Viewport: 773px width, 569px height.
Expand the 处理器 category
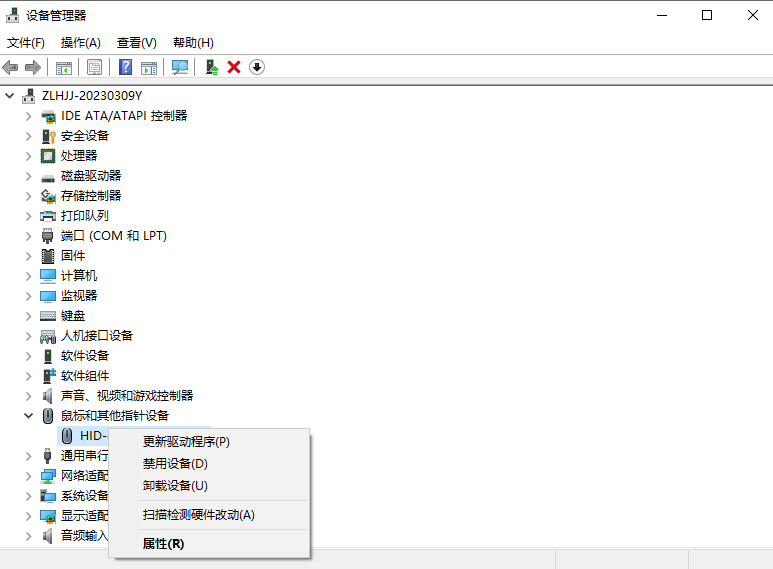29,156
